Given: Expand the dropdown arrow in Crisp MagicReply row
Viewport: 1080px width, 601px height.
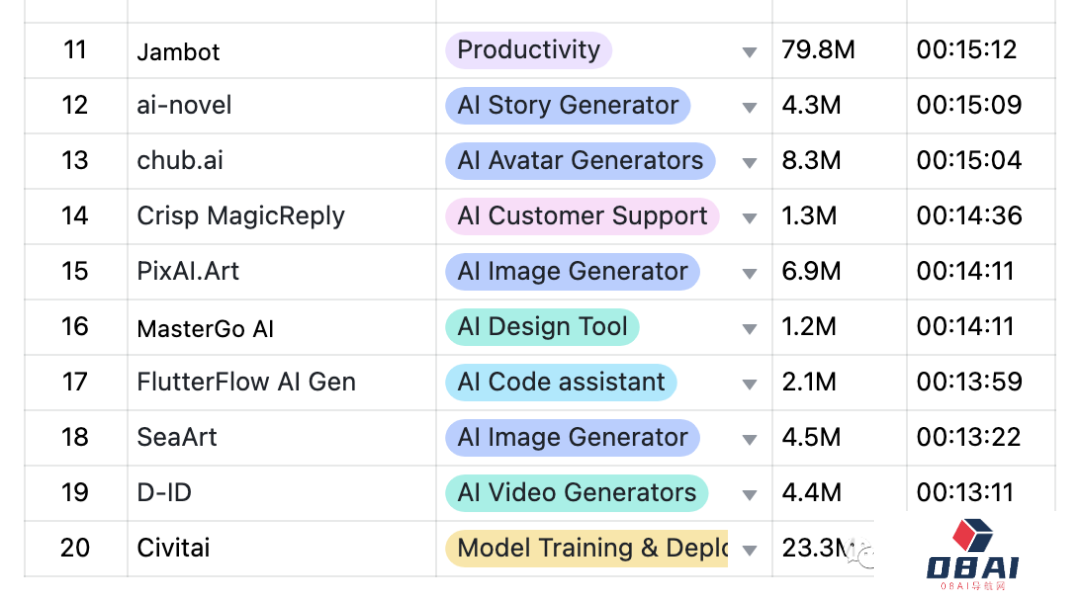Looking at the screenshot, I should [749, 218].
